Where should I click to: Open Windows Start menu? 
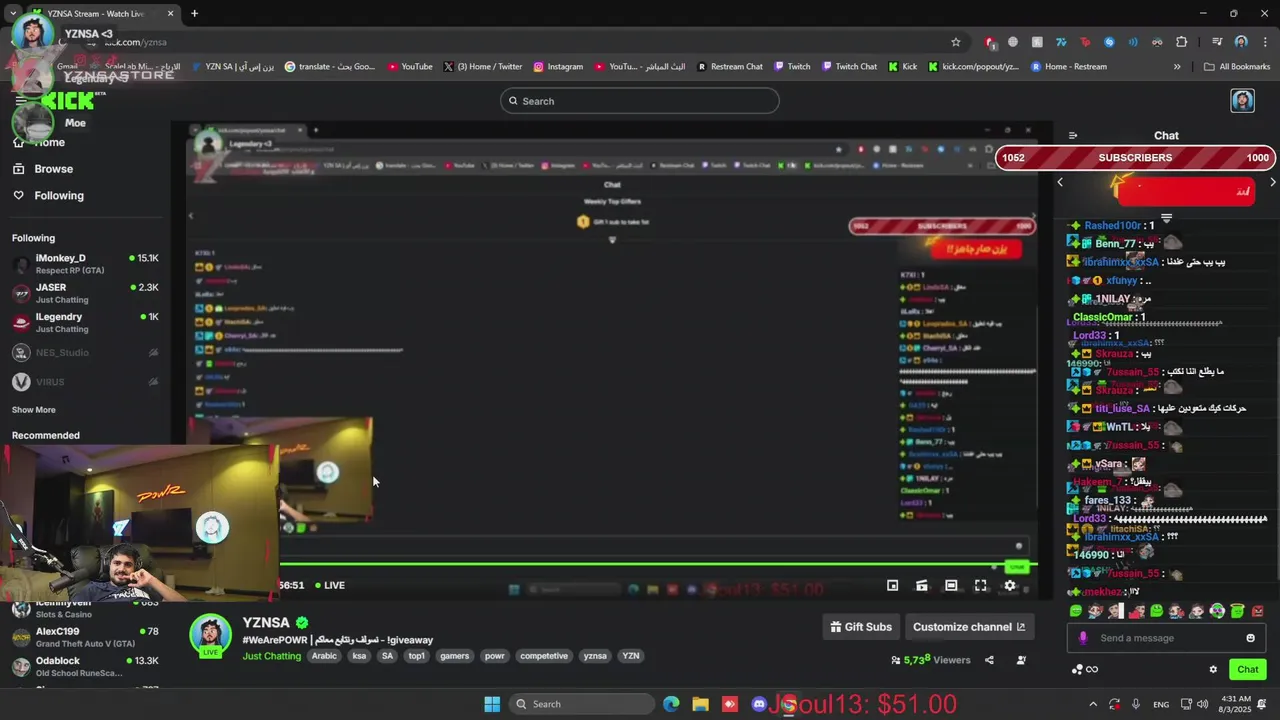coord(492,704)
